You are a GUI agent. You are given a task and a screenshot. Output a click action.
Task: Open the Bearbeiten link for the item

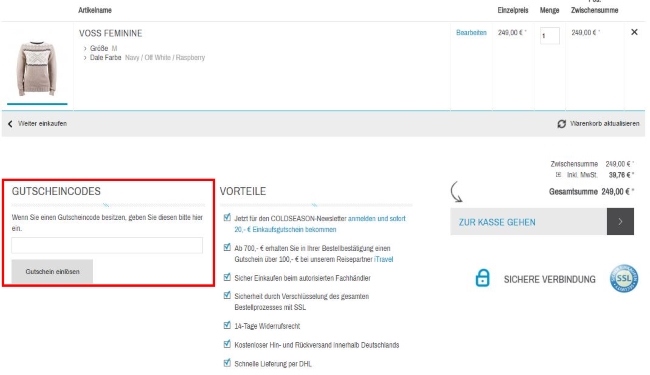pos(471,32)
